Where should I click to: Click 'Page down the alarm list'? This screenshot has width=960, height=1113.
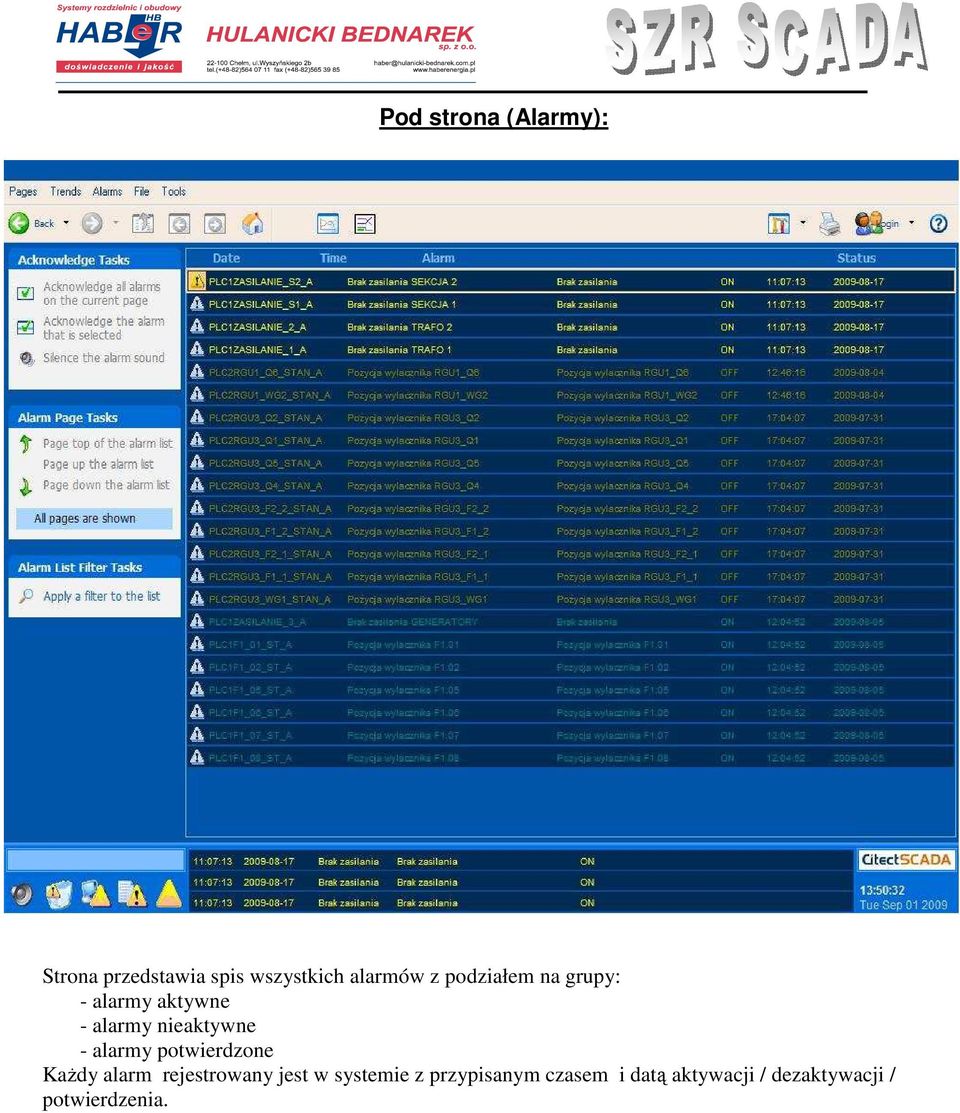click(x=106, y=486)
